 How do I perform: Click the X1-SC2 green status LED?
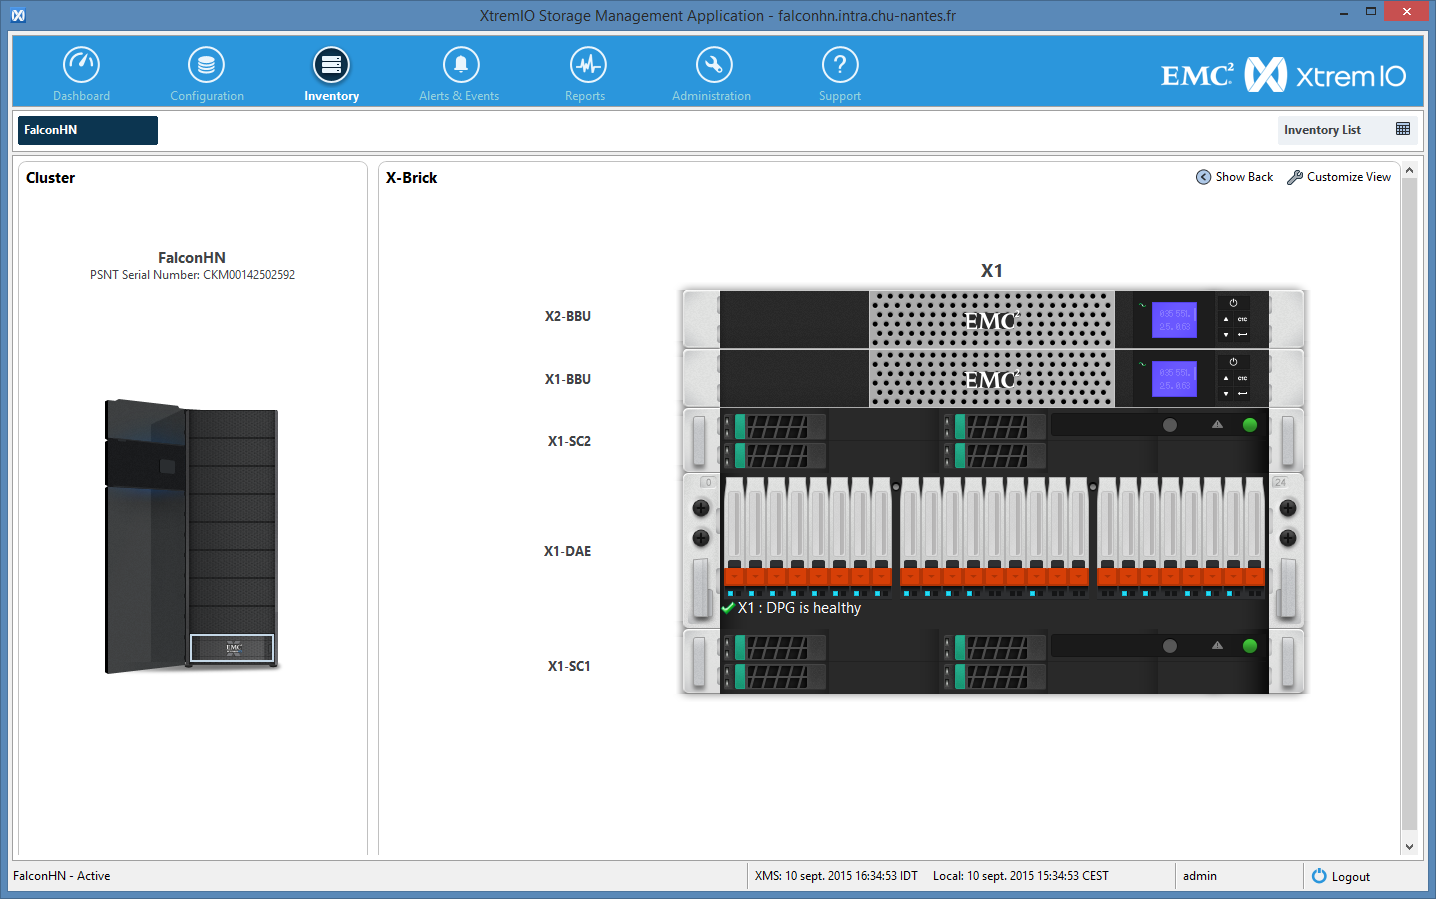click(1249, 425)
